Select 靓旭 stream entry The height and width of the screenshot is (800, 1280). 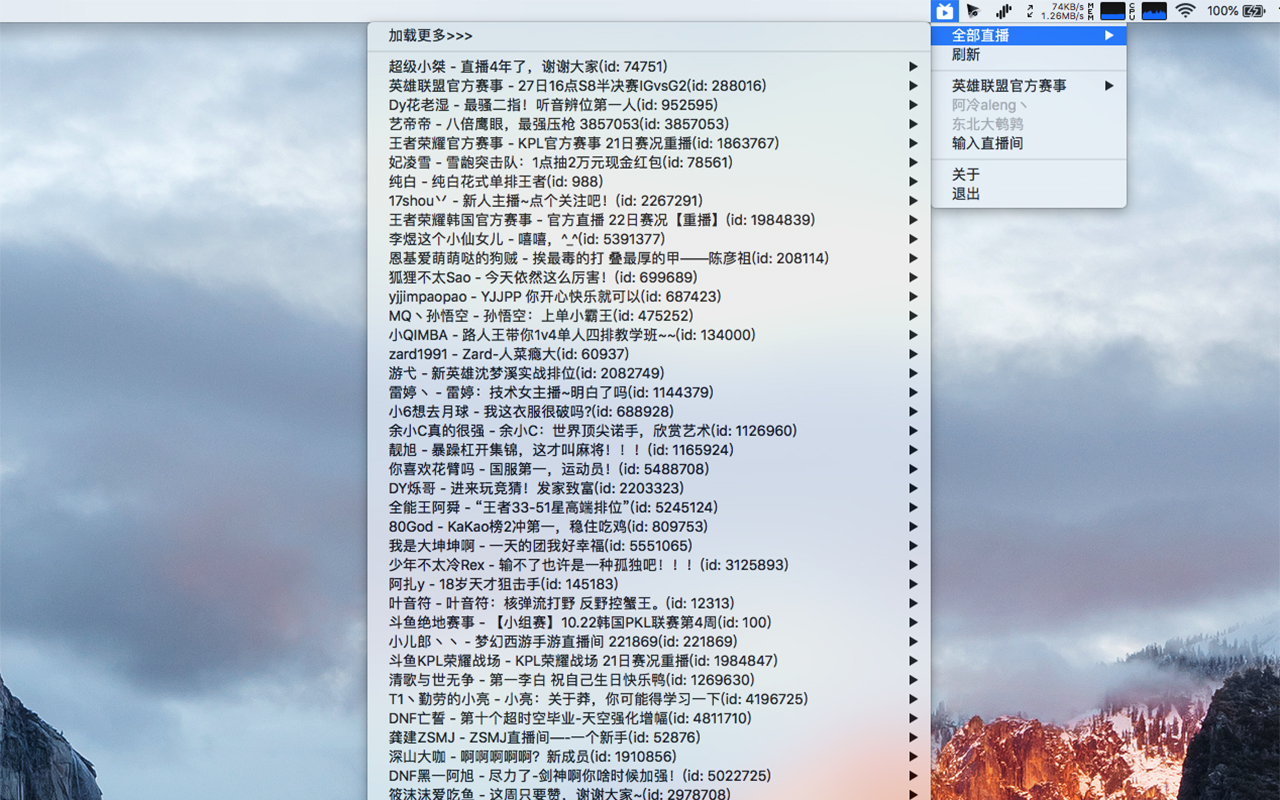coord(649,450)
